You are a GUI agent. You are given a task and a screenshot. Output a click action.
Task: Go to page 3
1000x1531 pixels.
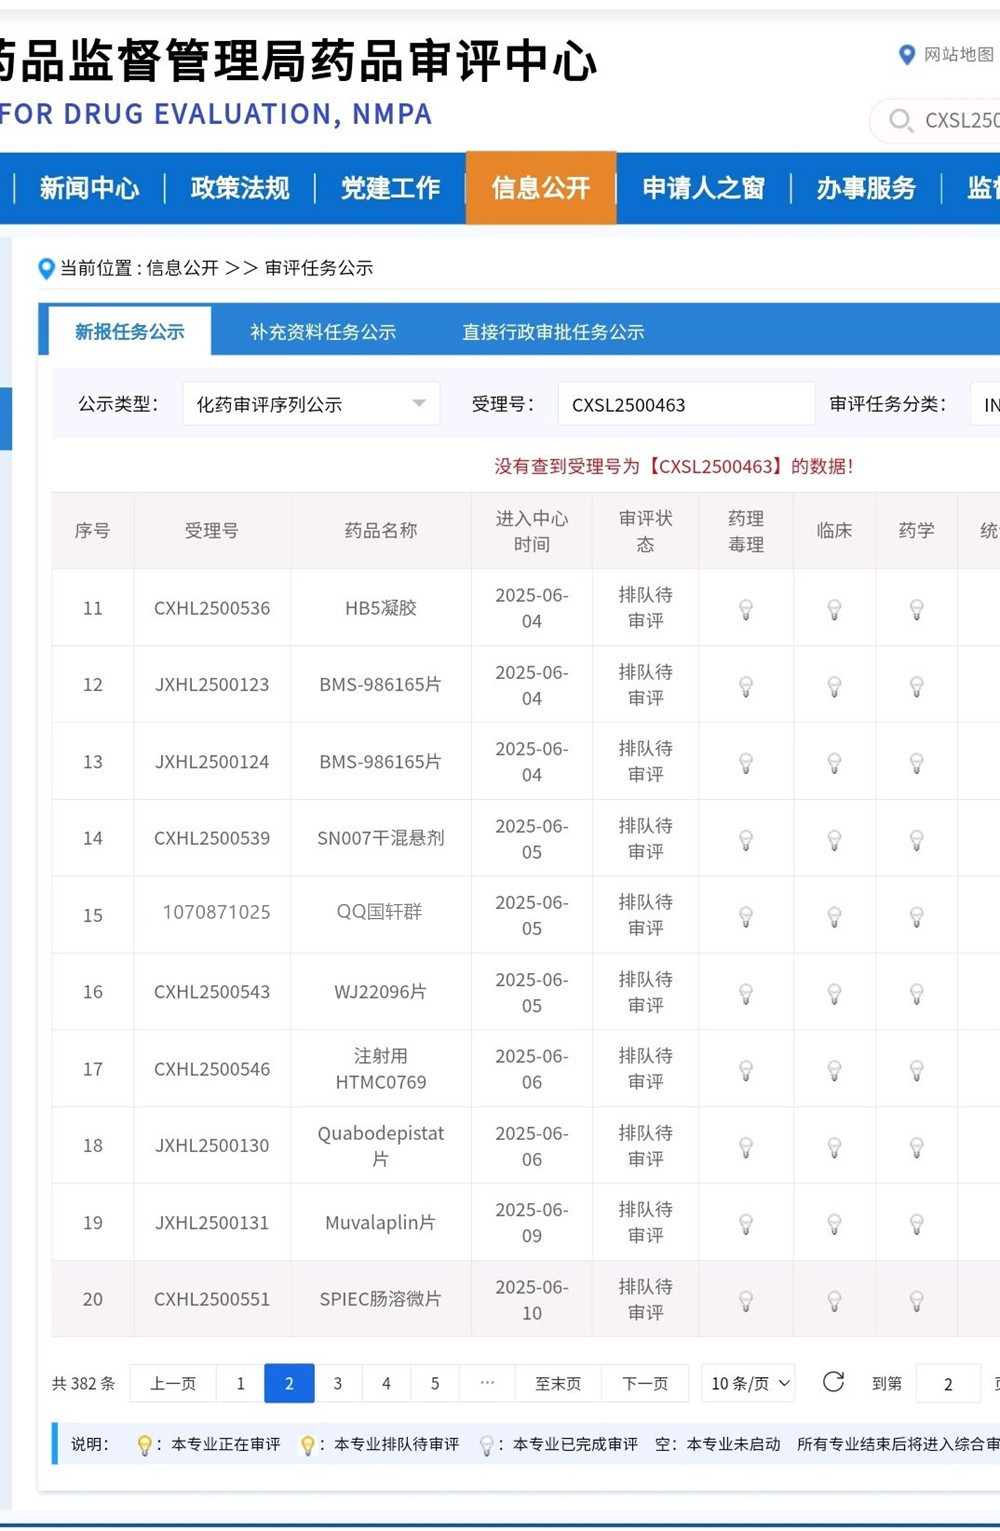[x=338, y=1383]
